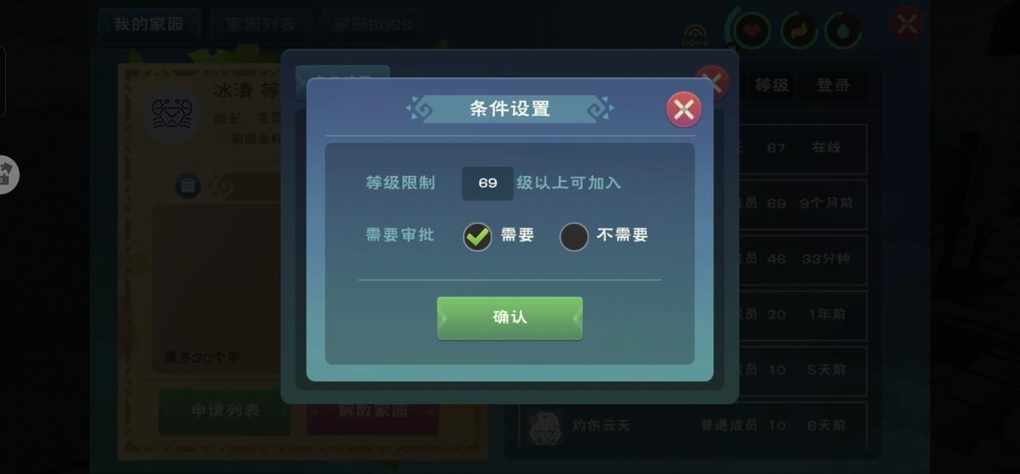Close the dimmed dialog behind 条件设置

pos(712,83)
